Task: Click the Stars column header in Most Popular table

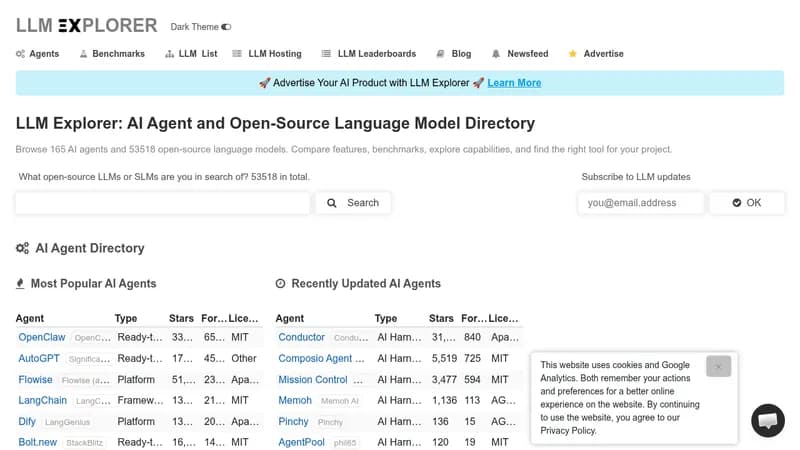Action: [181, 318]
